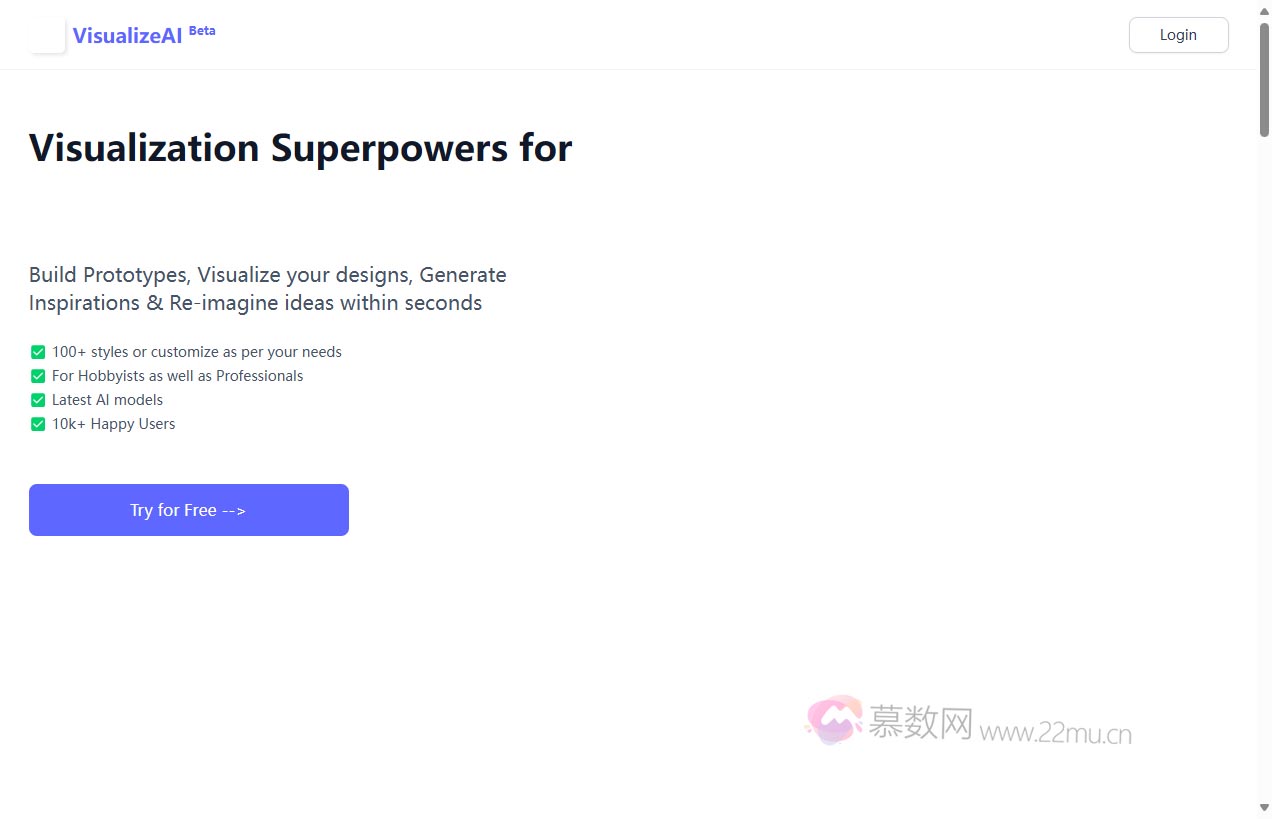
Task: Click the 100+ styles feature text
Action: [197, 352]
